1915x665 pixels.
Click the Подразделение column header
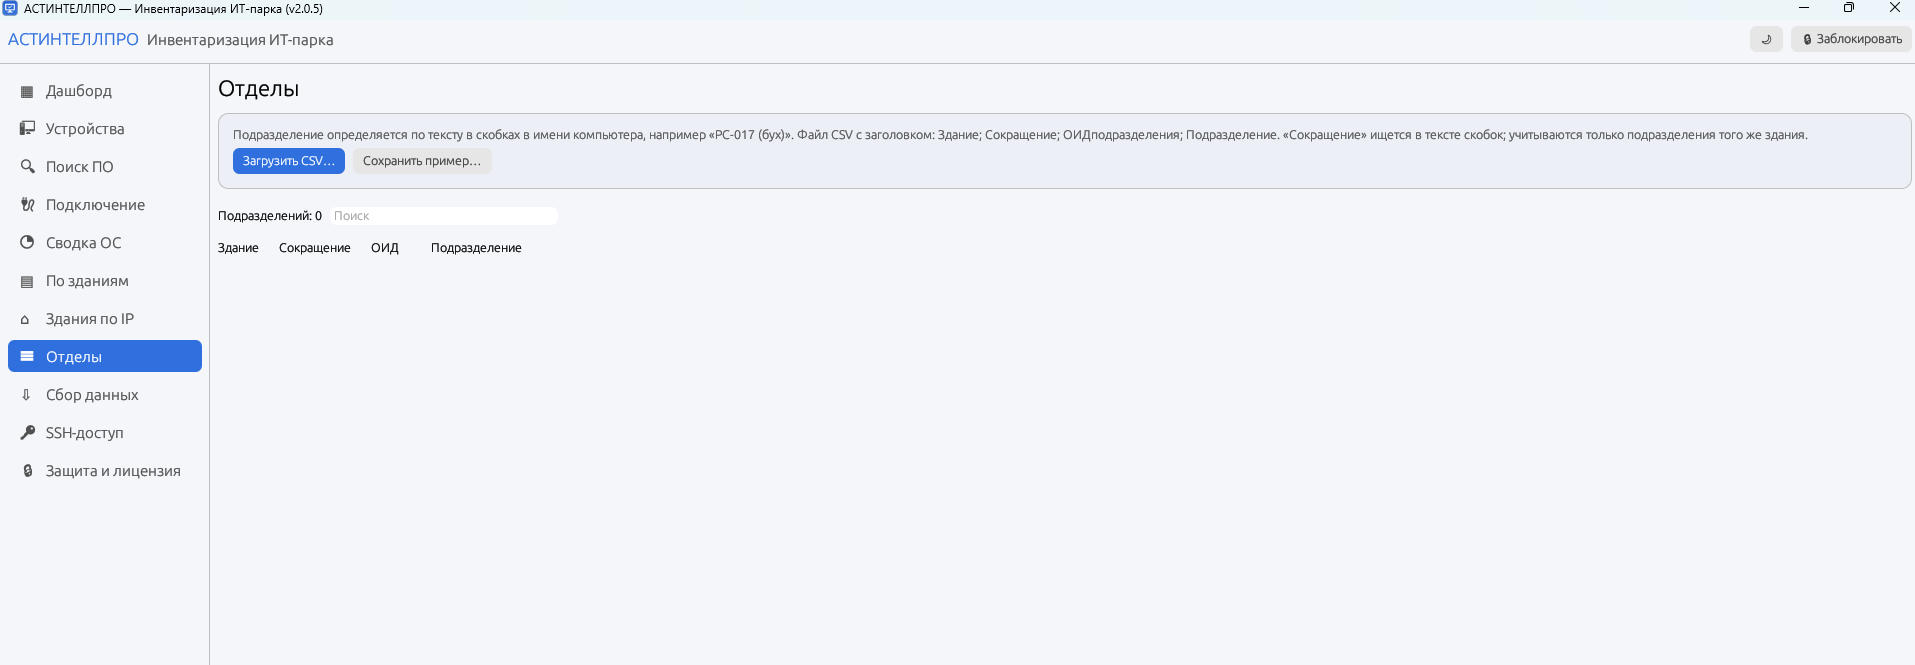pyautogui.click(x=476, y=248)
